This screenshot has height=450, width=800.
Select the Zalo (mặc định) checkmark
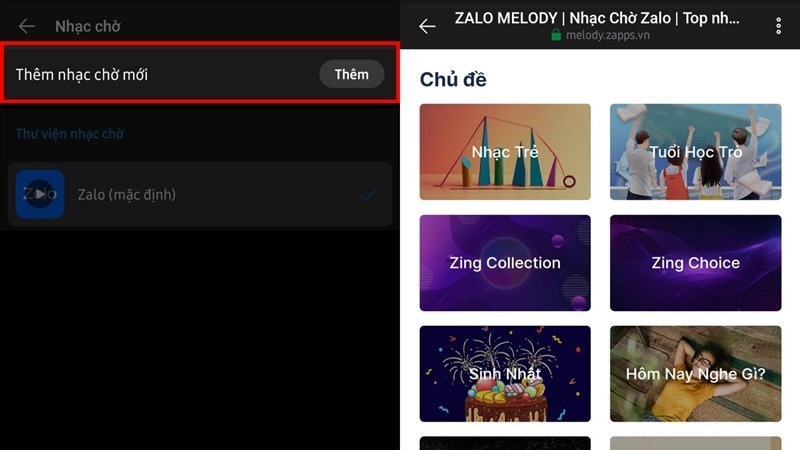pyautogui.click(x=369, y=194)
